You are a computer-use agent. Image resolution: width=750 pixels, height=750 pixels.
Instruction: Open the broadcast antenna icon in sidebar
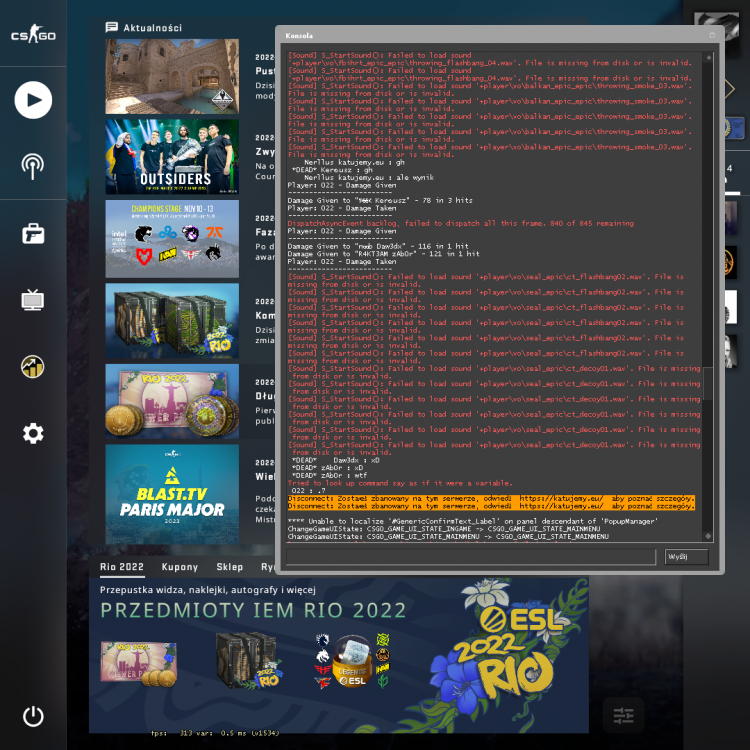[33, 167]
